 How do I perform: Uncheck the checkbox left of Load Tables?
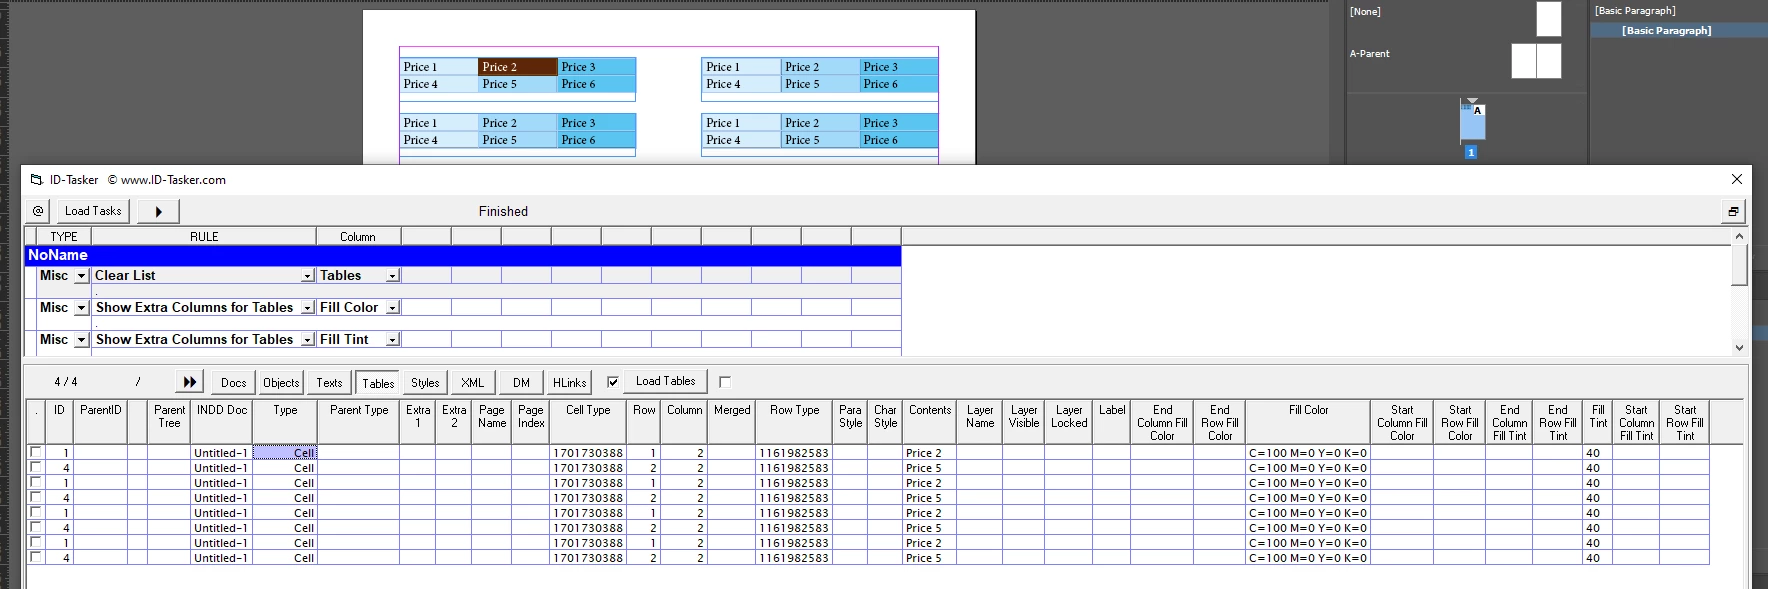click(613, 381)
